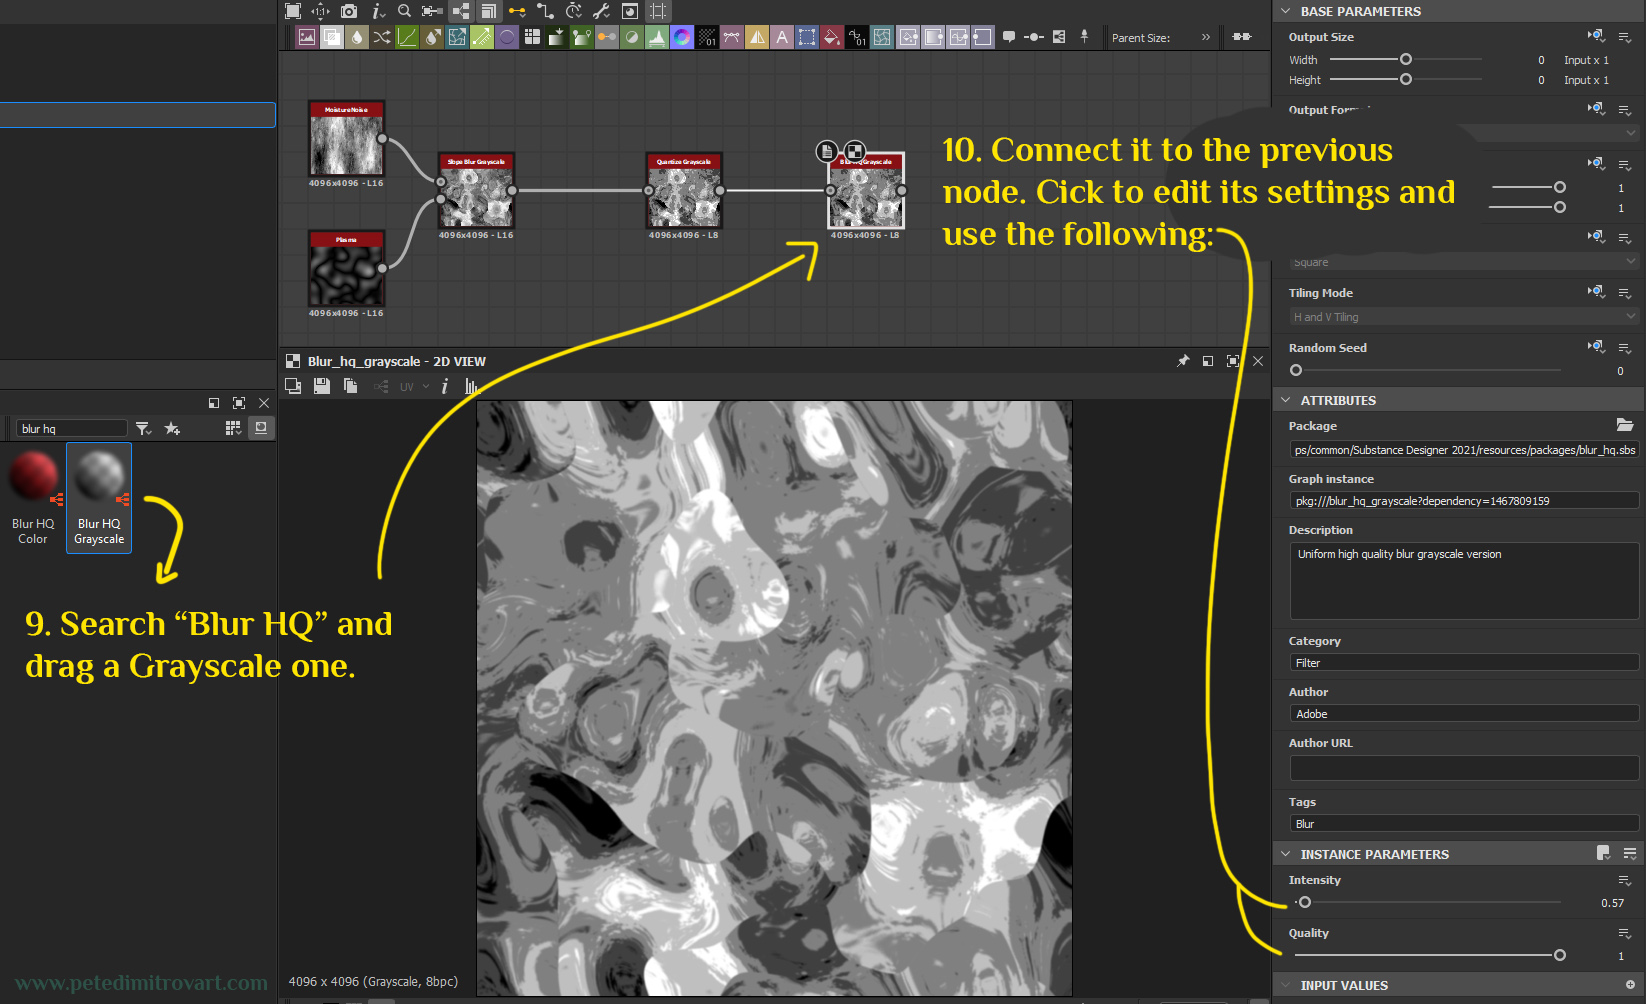Add a pin to the graph
The height and width of the screenshot is (1004, 1646).
pyautogui.click(x=1084, y=37)
